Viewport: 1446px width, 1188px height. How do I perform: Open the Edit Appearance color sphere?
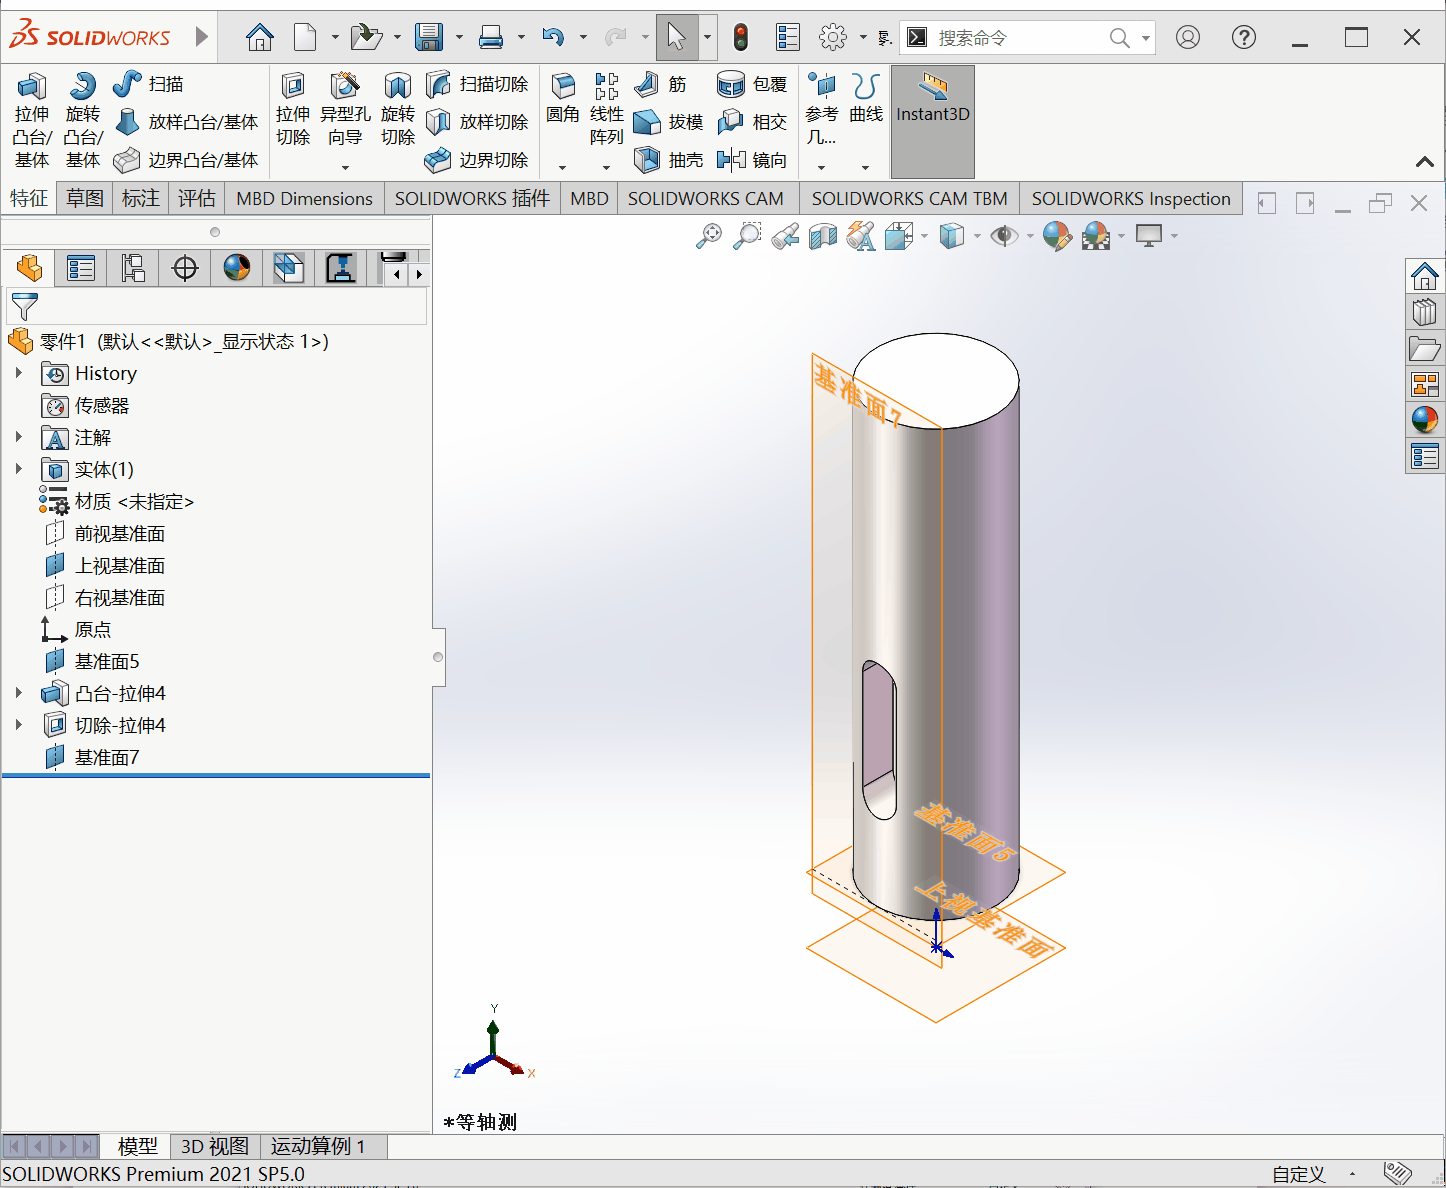click(1056, 236)
